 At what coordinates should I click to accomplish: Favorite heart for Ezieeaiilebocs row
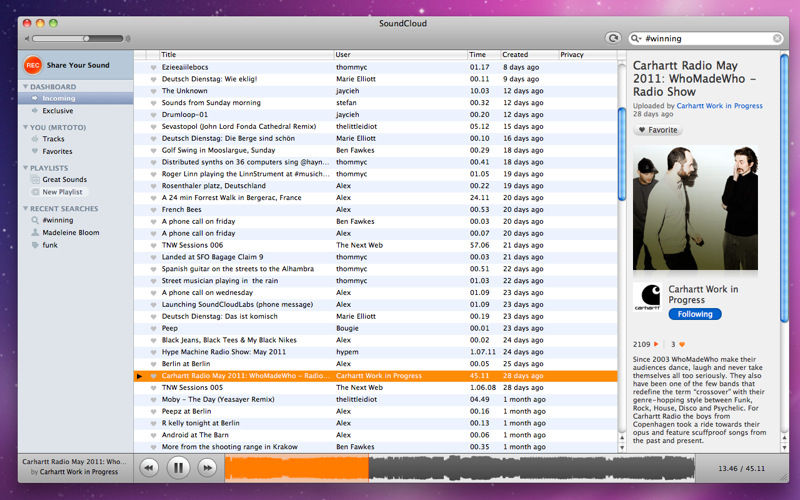153,67
